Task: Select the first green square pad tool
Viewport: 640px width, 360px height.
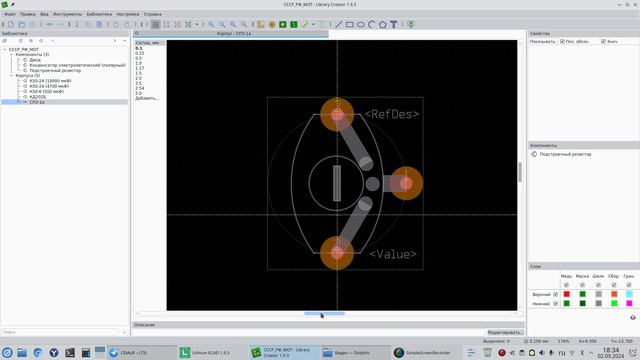Action: pyautogui.click(x=282, y=24)
